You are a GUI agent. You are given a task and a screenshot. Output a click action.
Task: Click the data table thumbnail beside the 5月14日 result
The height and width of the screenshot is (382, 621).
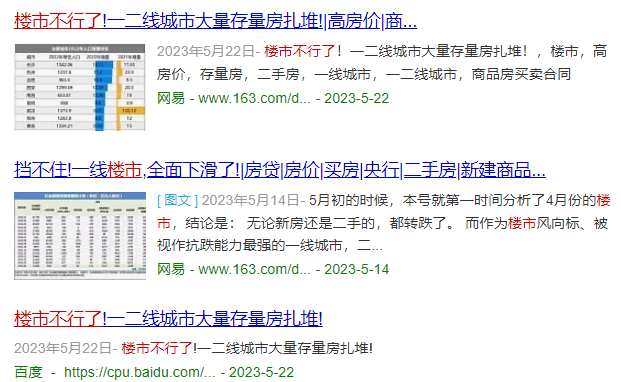pos(80,236)
